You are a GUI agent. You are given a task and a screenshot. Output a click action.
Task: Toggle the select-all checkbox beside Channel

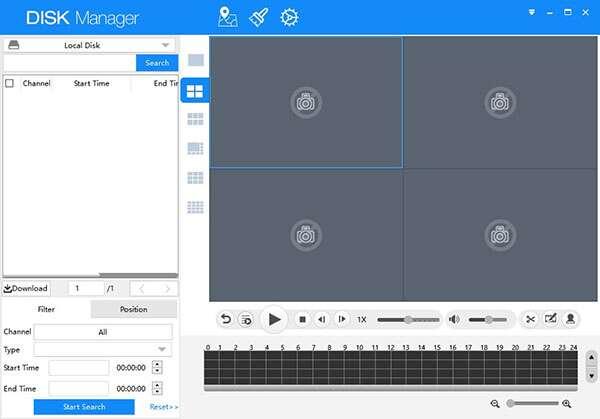pyautogui.click(x=10, y=84)
